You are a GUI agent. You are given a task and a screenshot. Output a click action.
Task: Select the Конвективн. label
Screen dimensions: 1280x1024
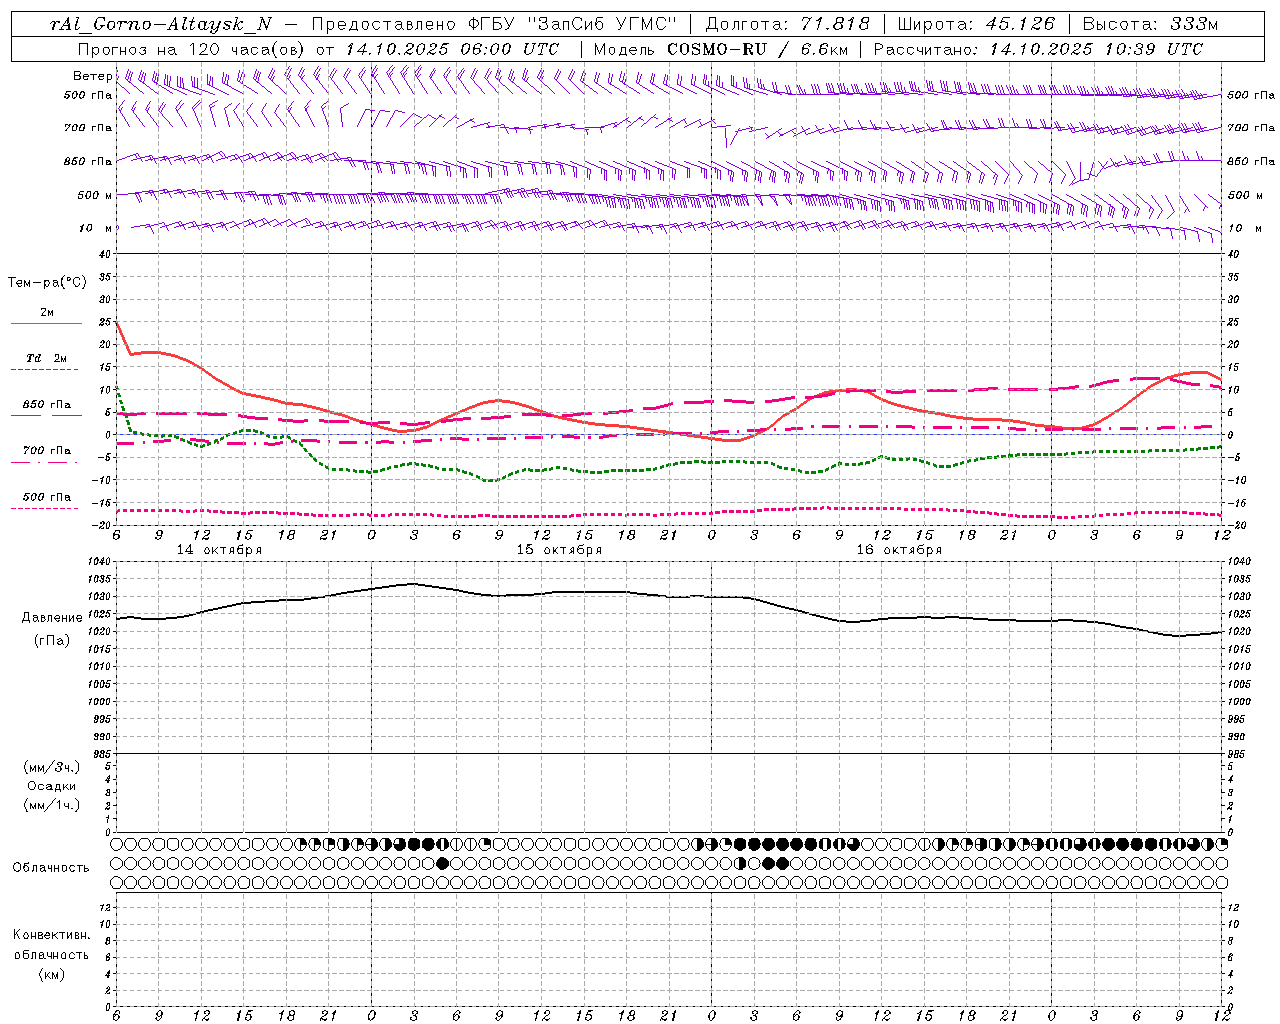(x=51, y=935)
